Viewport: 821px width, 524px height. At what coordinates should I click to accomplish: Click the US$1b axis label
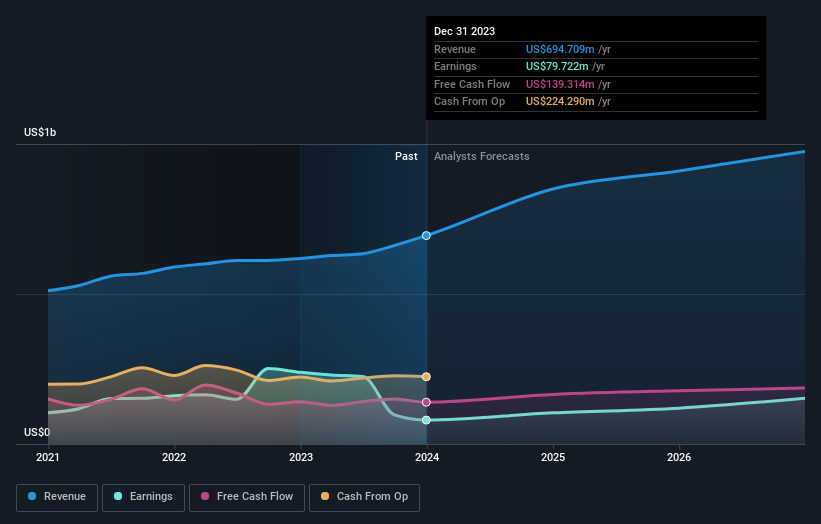(x=40, y=132)
